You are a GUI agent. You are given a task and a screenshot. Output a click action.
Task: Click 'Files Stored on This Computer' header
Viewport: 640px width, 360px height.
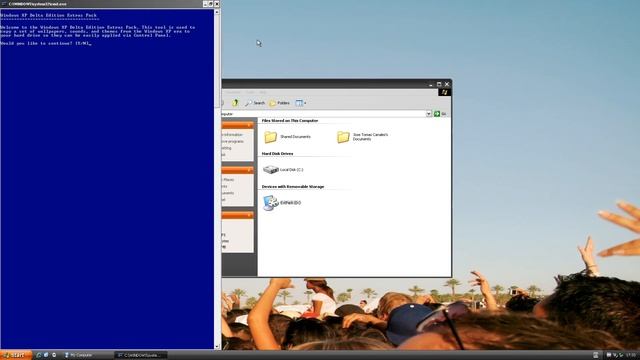[290, 121]
